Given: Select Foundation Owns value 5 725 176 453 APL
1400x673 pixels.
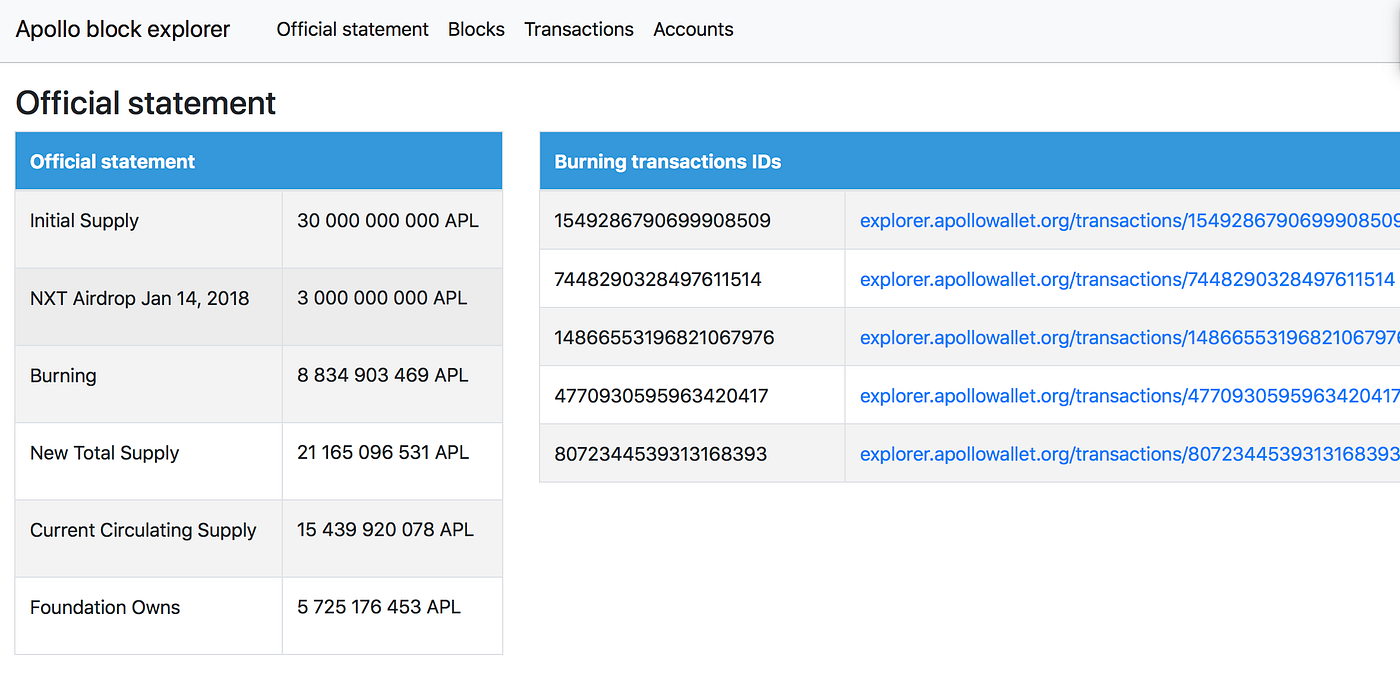Looking at the screenshot, I should (379, 607).
